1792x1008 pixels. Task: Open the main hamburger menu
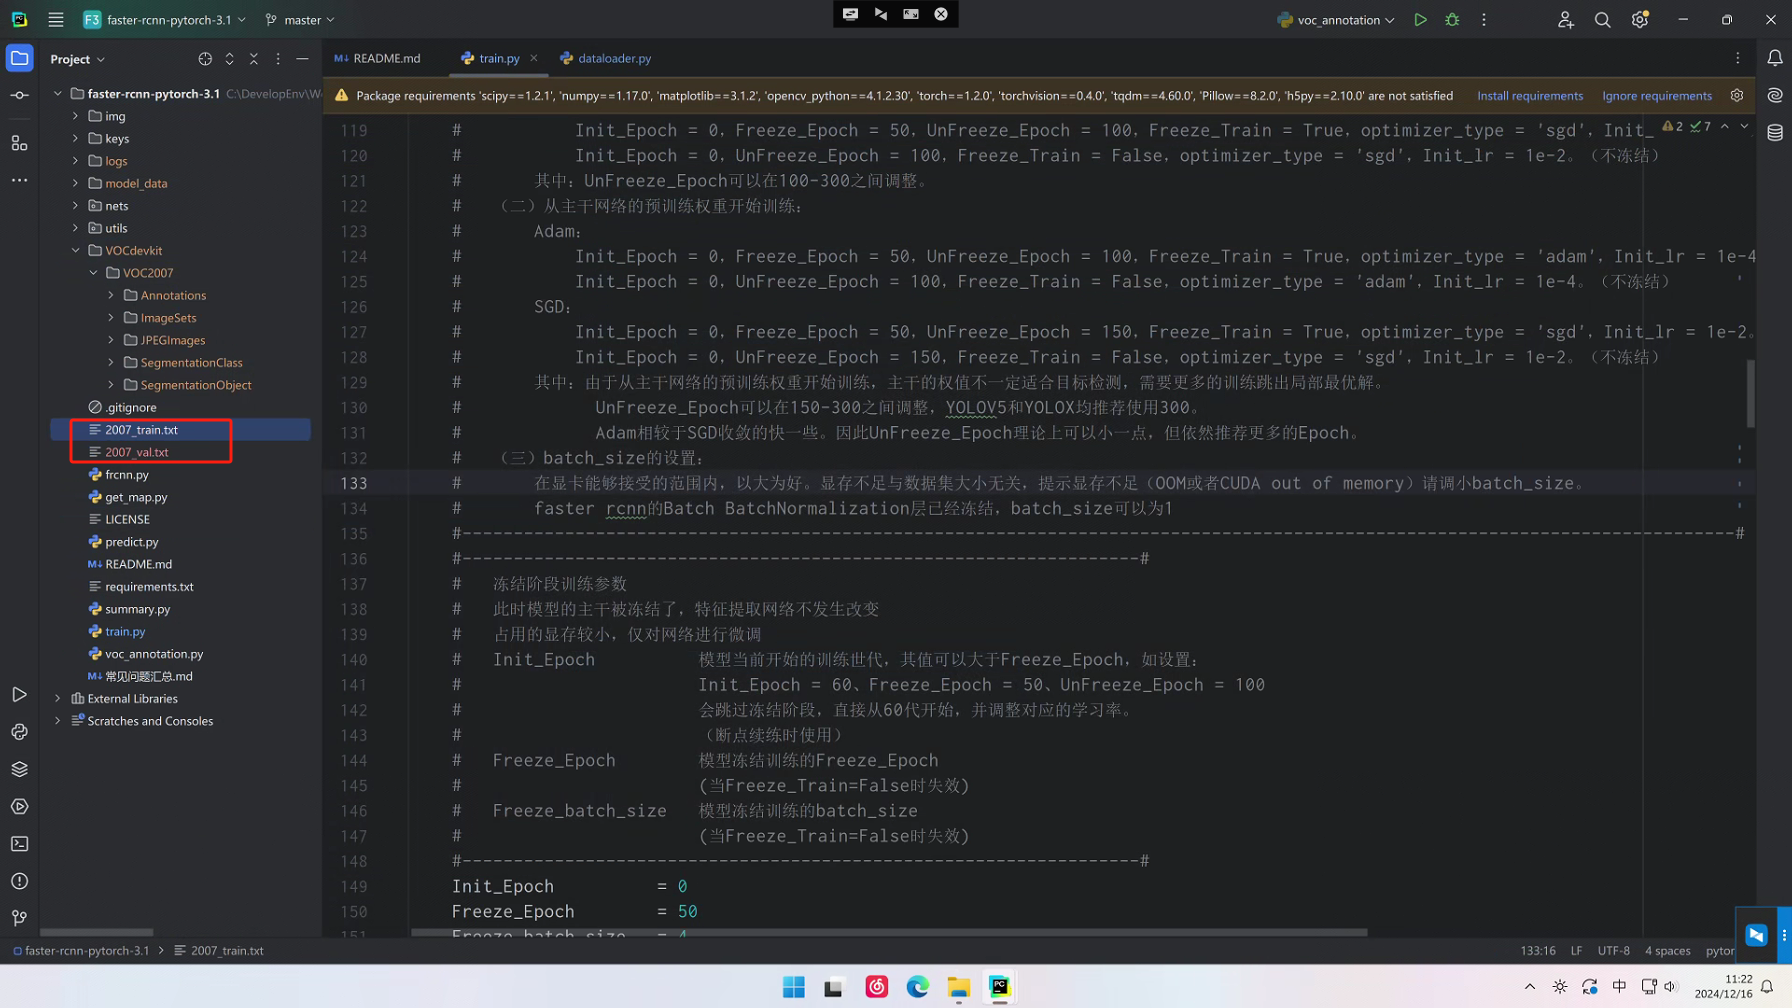coord(56,20)
